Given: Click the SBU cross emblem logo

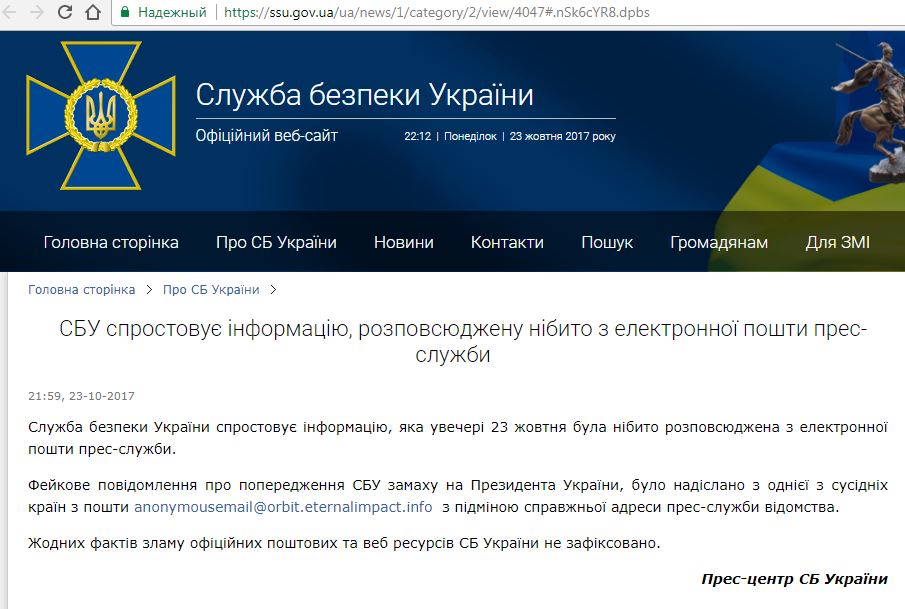Looking at the screenshot, I should pos(100,115).
